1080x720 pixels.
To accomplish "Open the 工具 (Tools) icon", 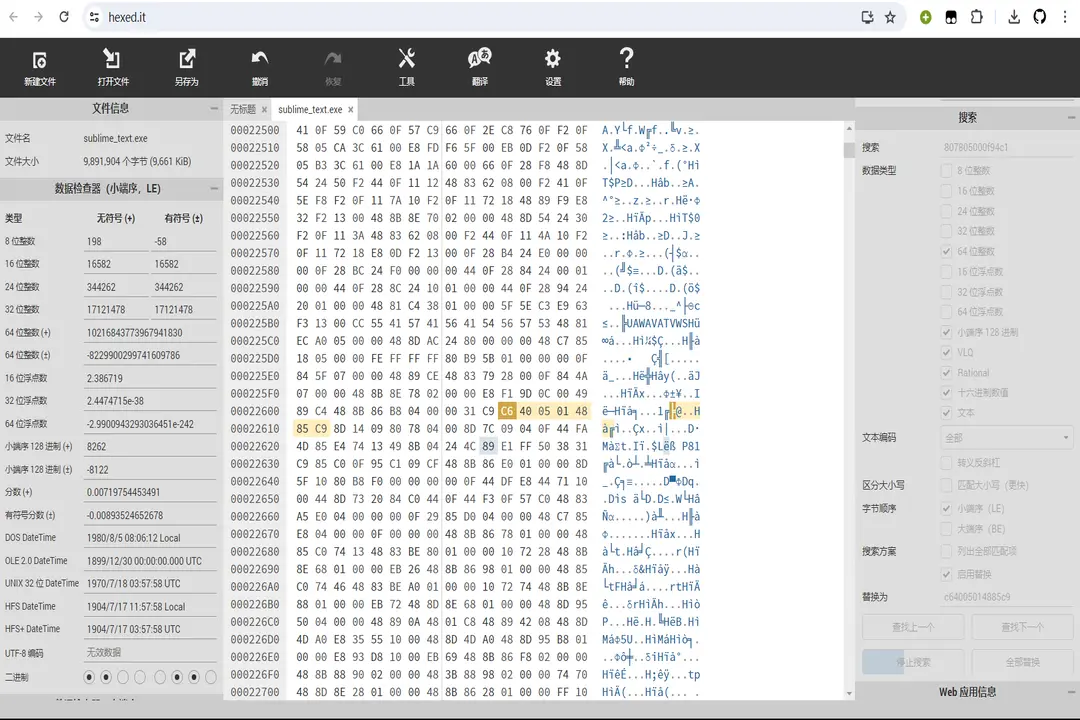I will [x=406, y=67].
